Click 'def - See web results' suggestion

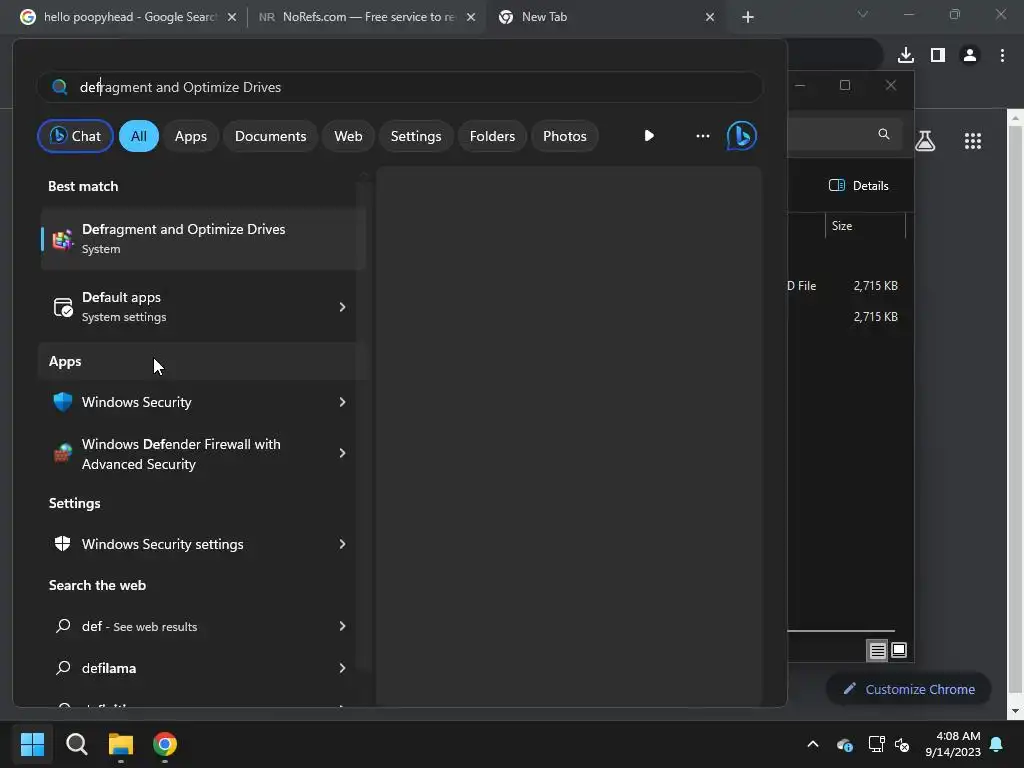(x=198, y=626)
